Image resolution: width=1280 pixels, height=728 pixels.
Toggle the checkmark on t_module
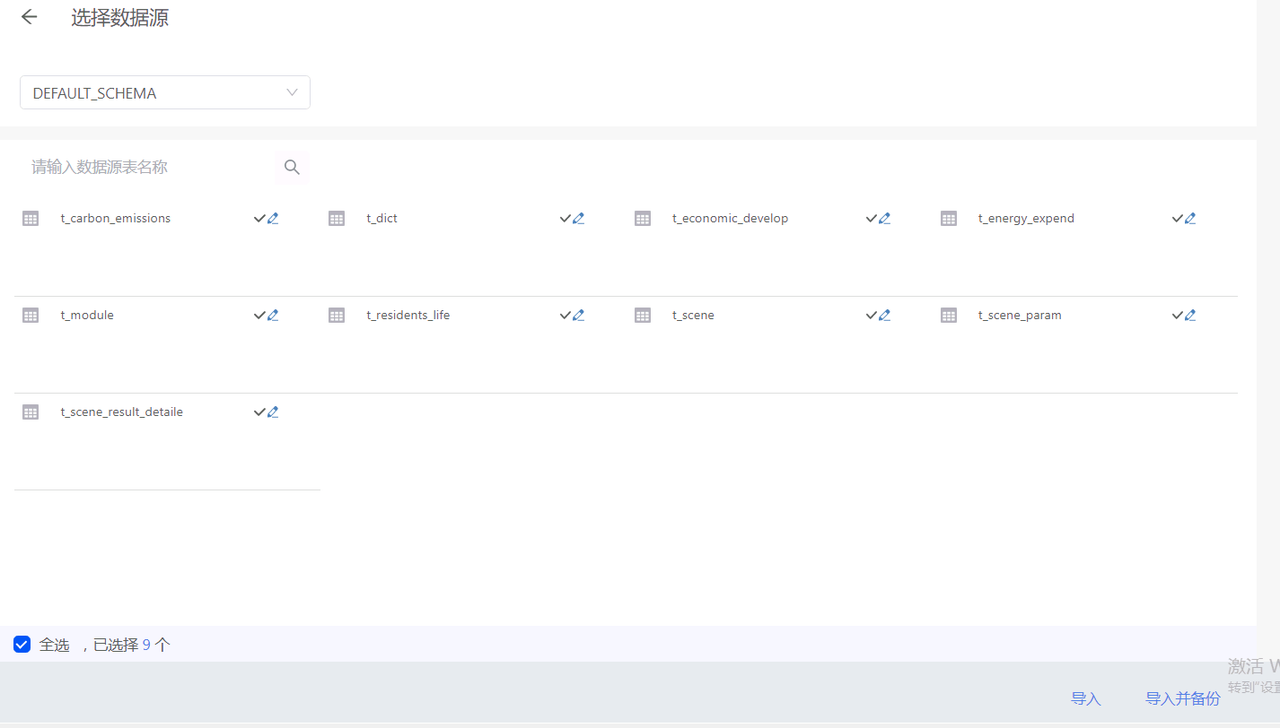[259, 315]
